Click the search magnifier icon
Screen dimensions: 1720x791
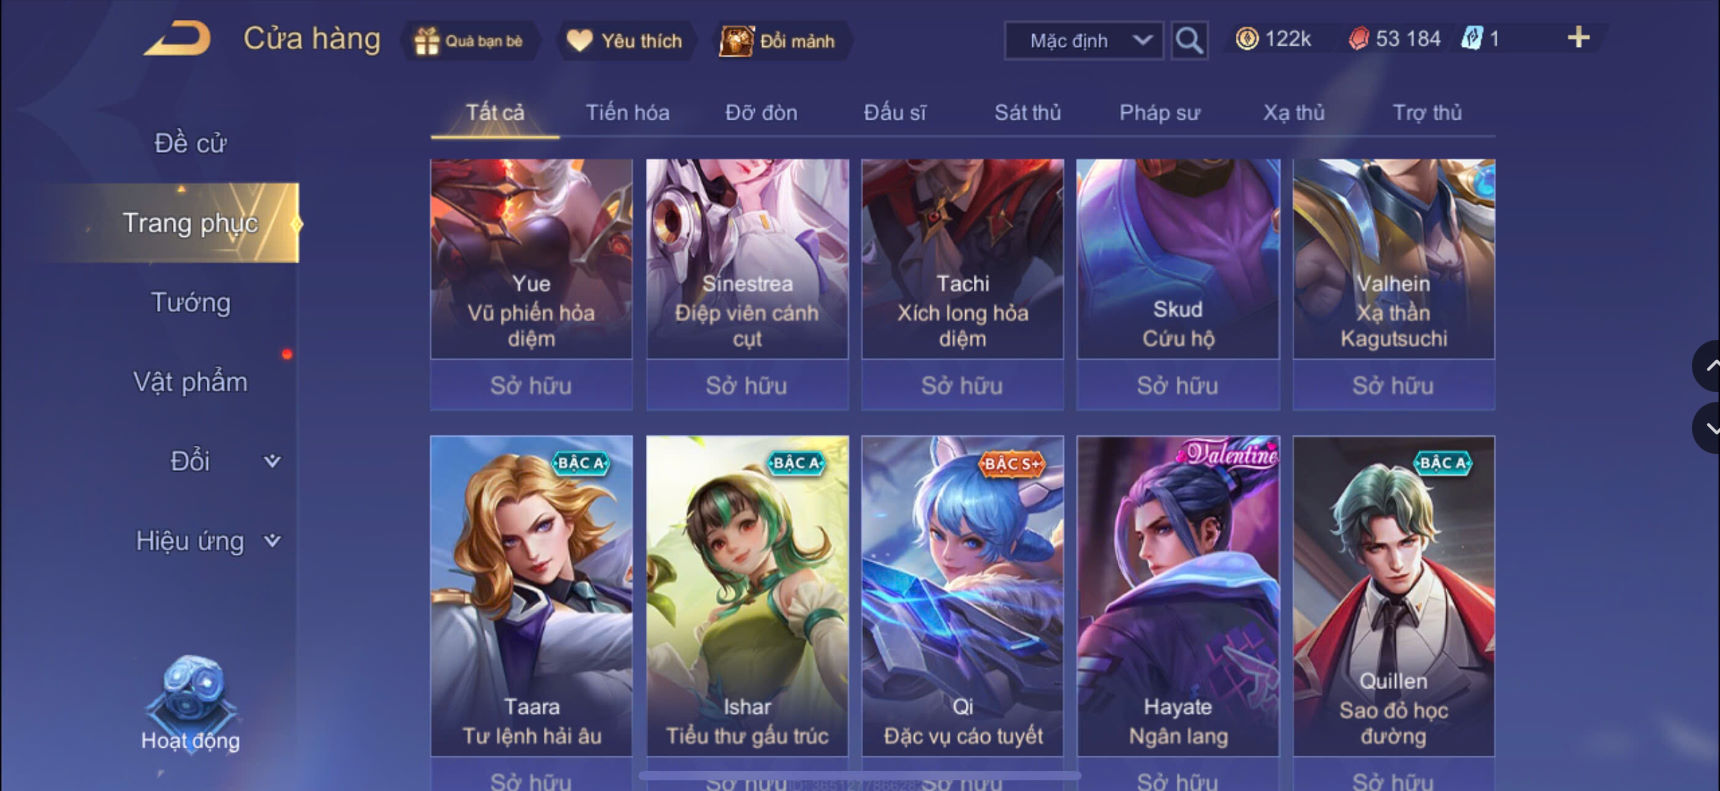(1189, 40)
